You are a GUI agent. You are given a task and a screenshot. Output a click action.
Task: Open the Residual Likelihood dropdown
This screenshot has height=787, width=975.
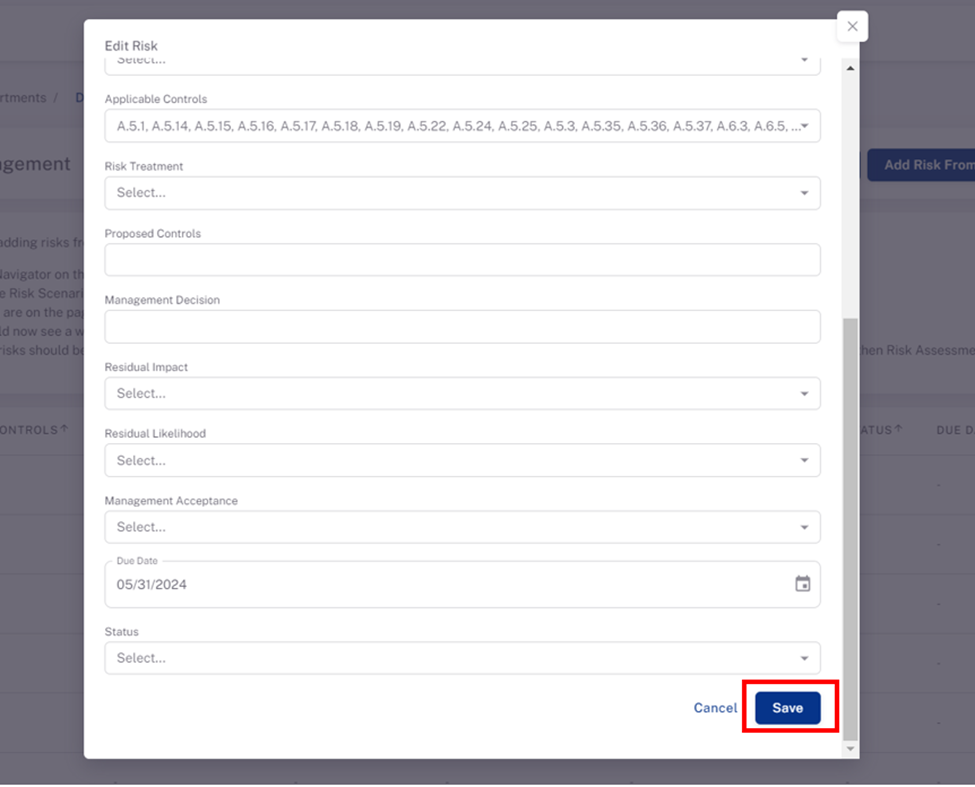coord(462,461)
